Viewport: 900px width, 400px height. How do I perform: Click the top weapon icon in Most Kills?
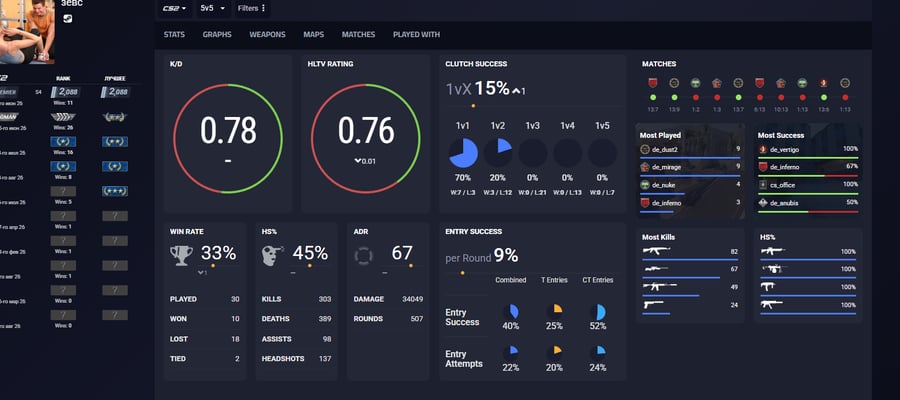pos(657,251)
